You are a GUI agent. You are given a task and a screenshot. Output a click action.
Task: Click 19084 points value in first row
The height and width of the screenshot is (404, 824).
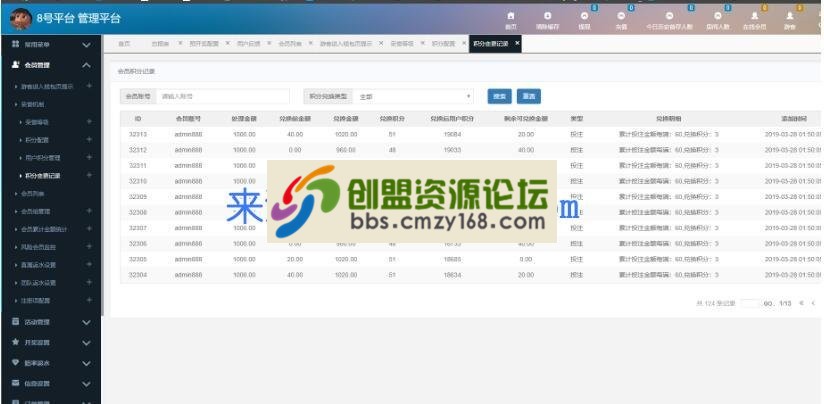point(452,134)
